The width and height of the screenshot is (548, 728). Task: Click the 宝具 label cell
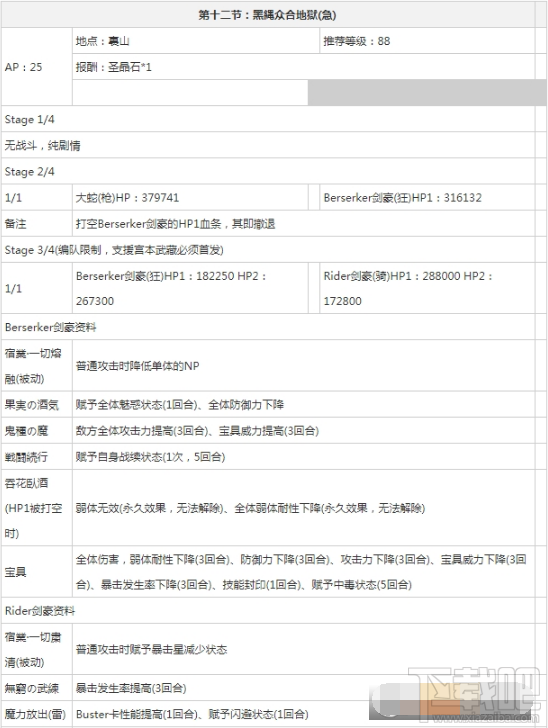pyautogui.click(x=36, y=572)
